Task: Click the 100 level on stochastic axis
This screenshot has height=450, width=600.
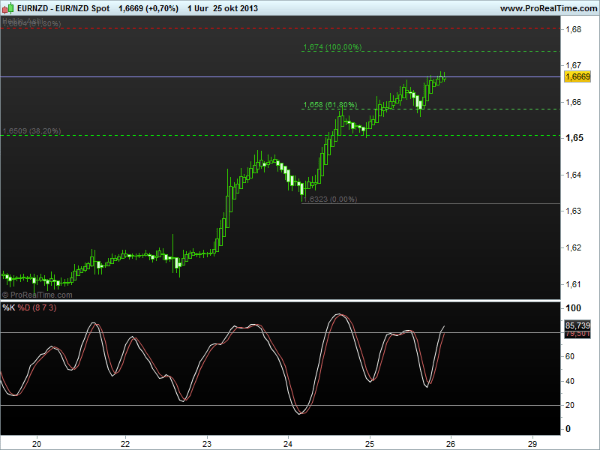Action: click(573, 308)
